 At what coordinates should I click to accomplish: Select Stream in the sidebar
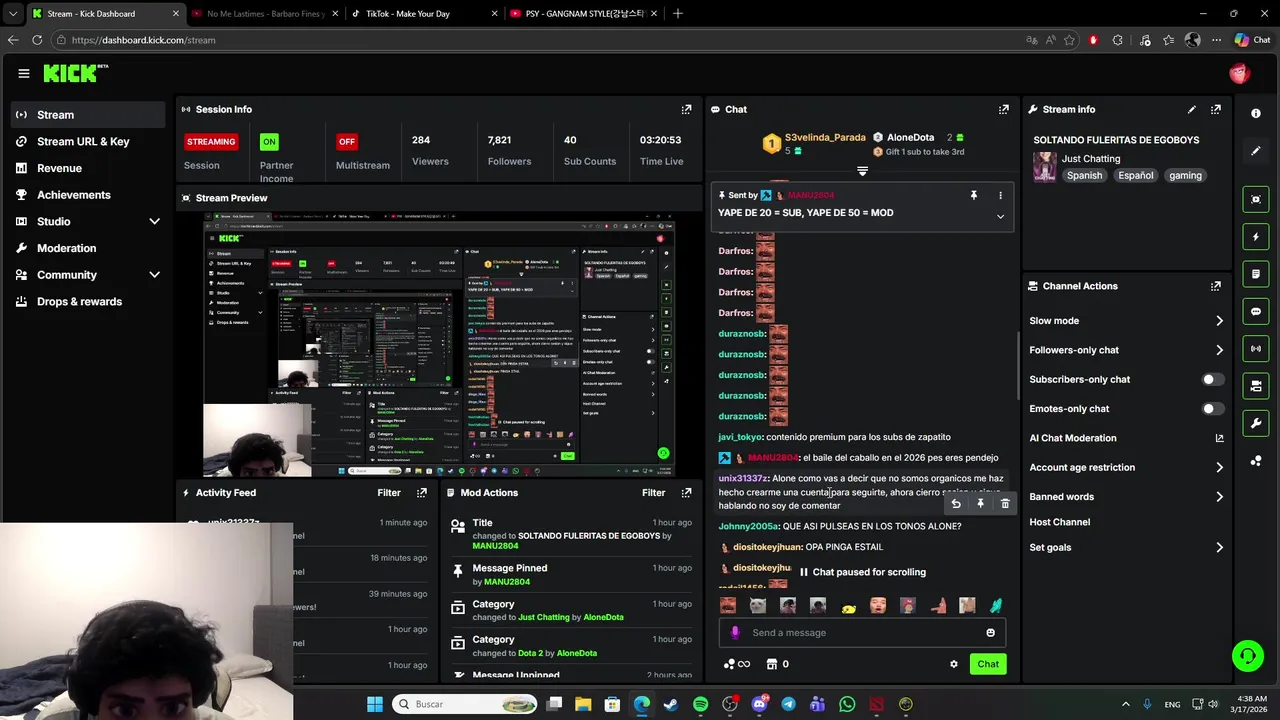pyautogui.click(x=88, y=114)
